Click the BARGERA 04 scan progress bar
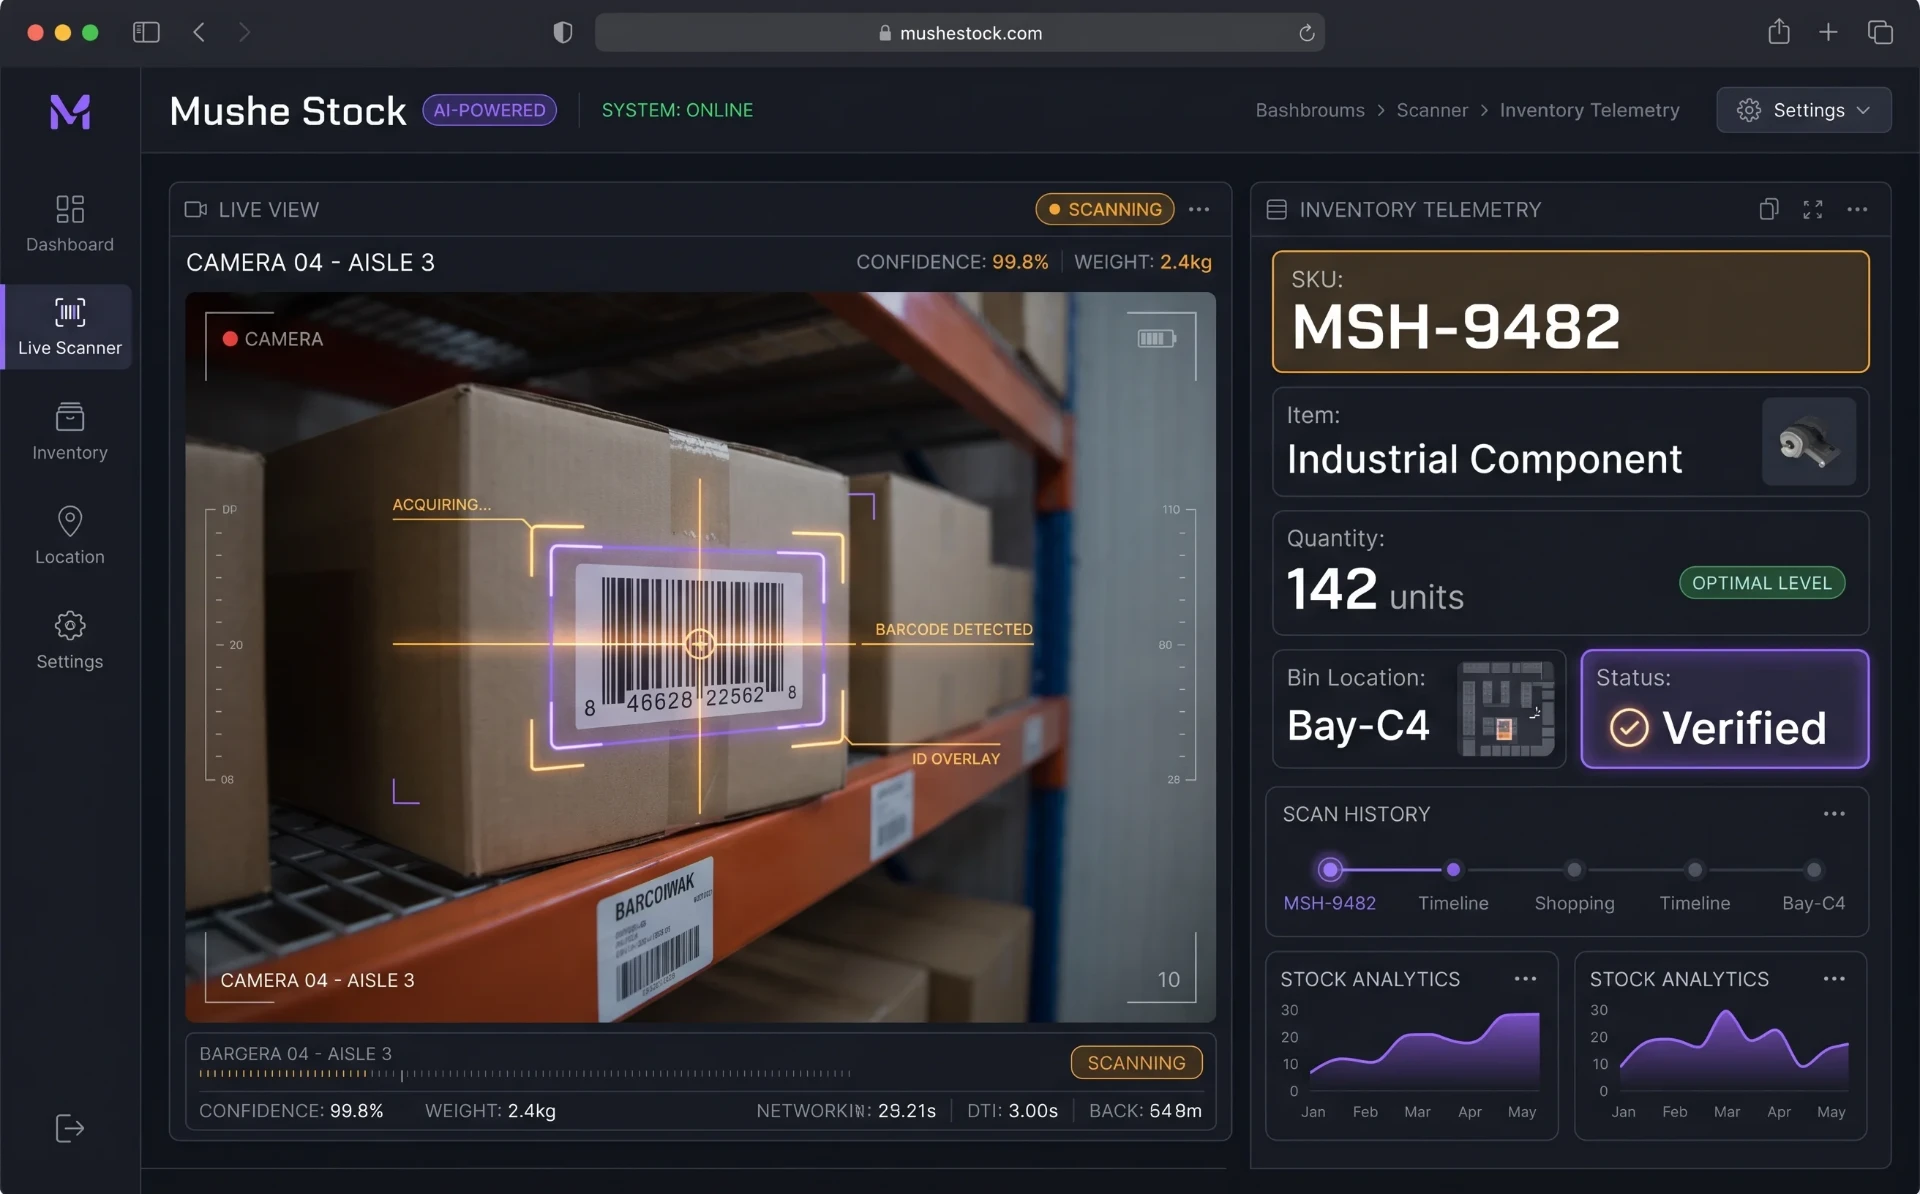The width and height of the screenshot is (1920, 1194). pyautogui.click(x=525, y=1074)
